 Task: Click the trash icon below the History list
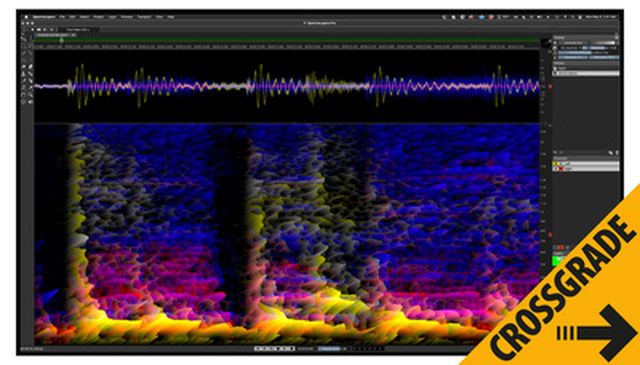(x=617, y=153)
